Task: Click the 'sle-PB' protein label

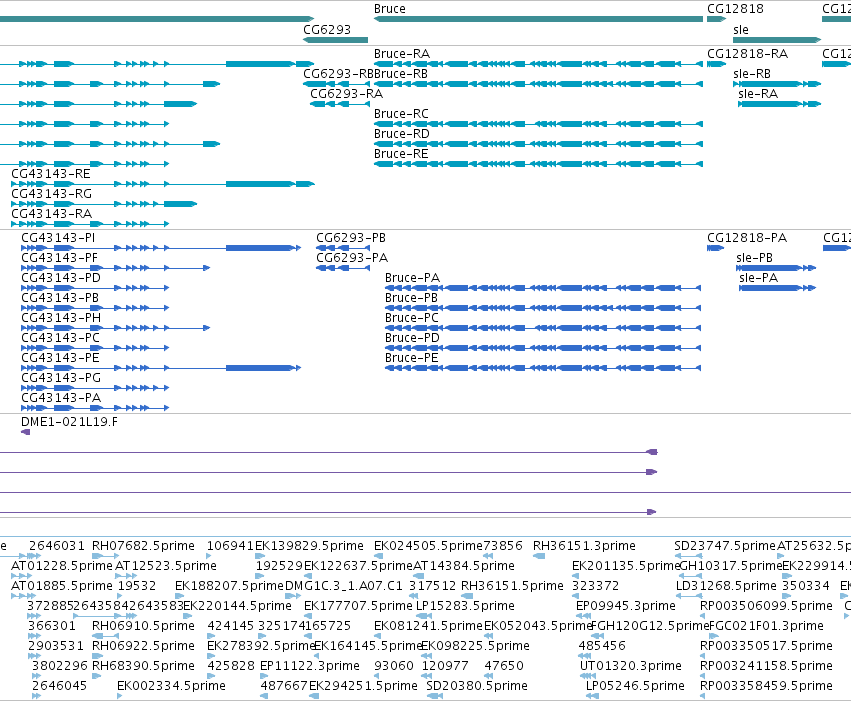Action: tap(754, 258)
